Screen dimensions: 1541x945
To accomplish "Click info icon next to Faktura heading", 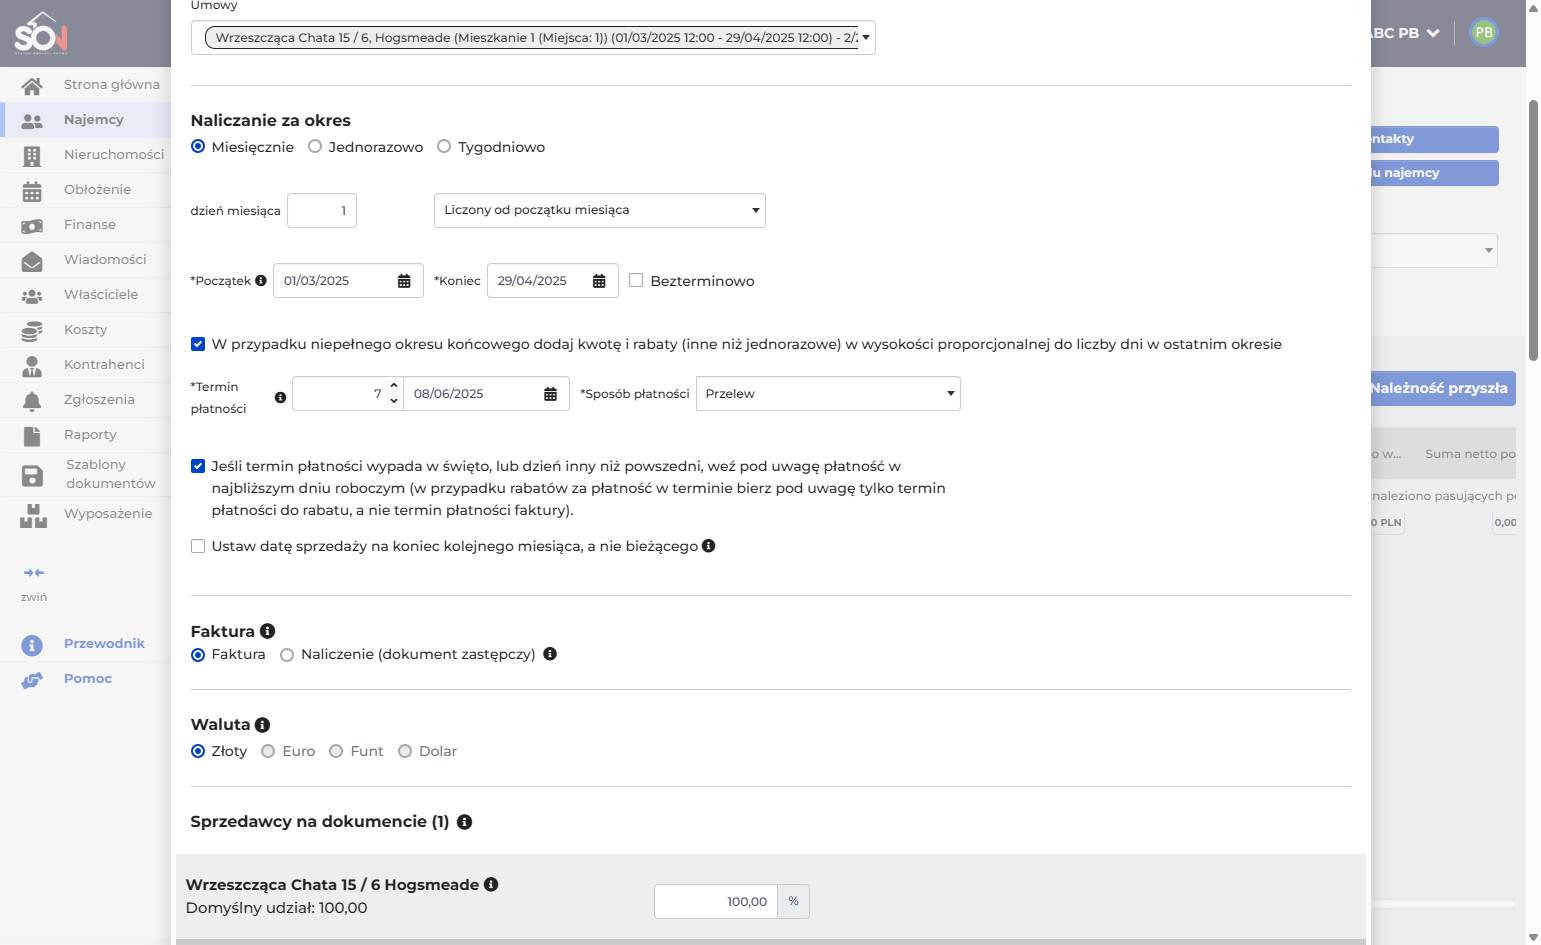I will (x=267, y=631).
